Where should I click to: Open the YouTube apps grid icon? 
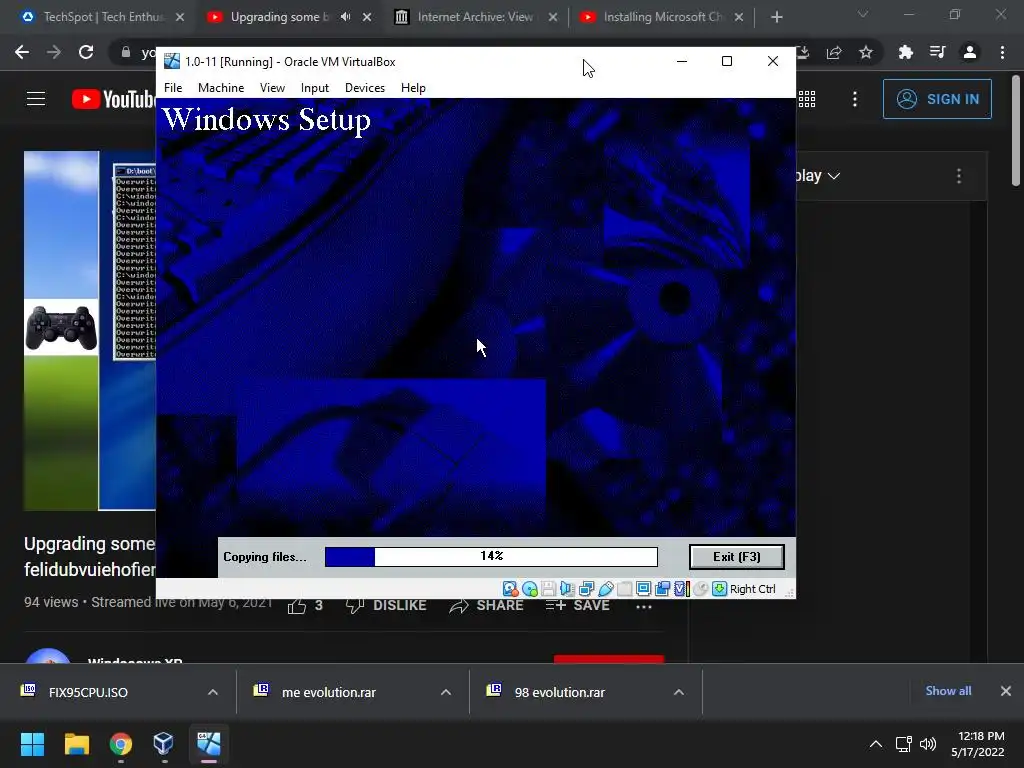[807, 99]
